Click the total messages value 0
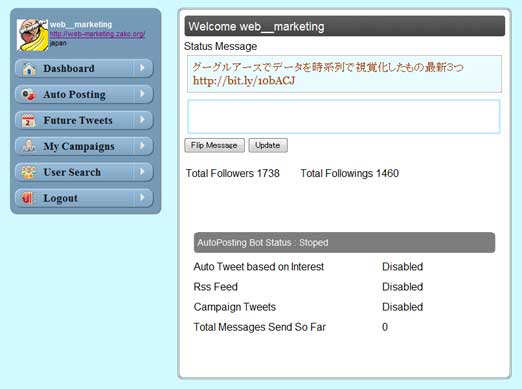 pos(385,327)
